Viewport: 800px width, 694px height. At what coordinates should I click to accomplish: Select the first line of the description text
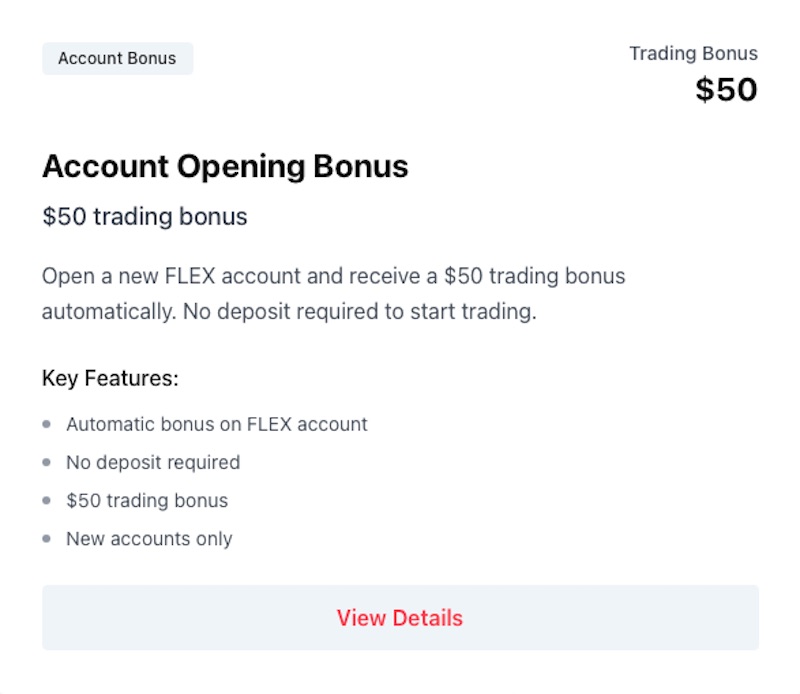(x=333, y=276)
